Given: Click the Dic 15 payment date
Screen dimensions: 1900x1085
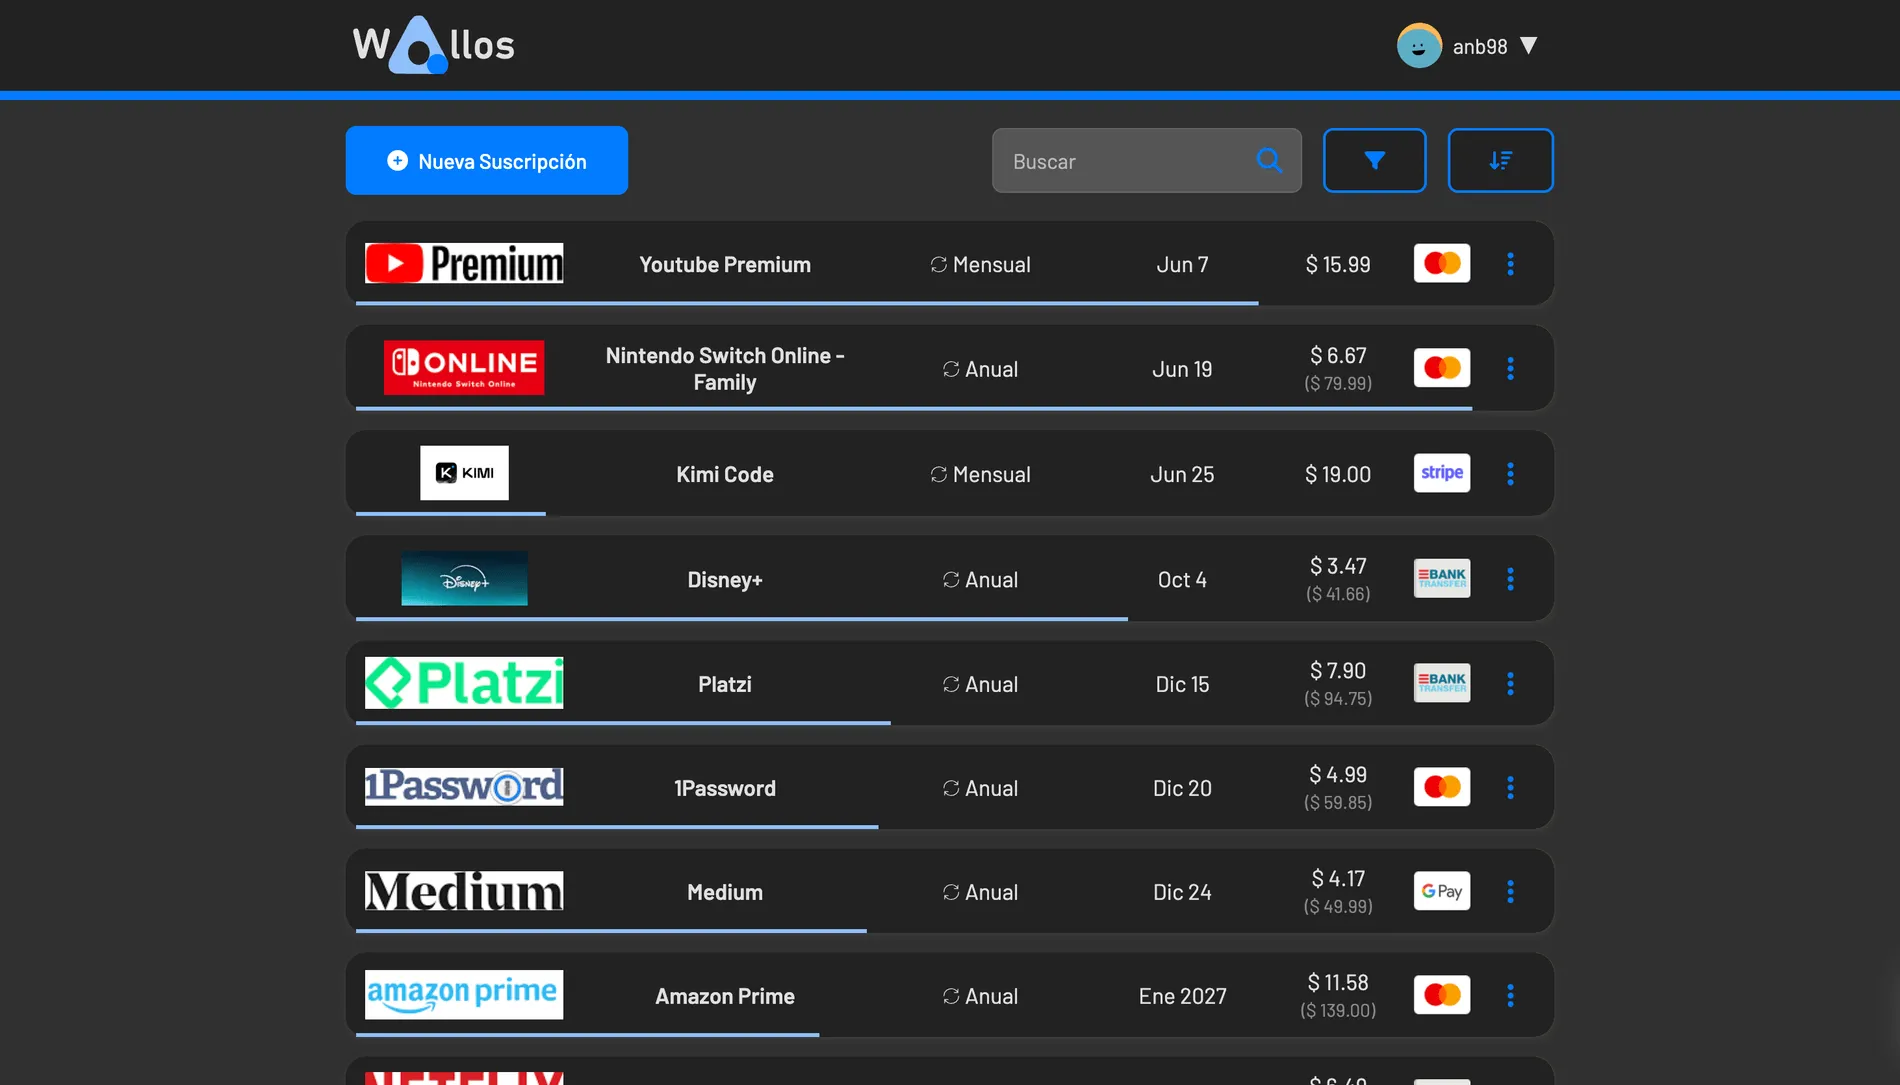Looking at the screenshot, I should (1182, 684).
